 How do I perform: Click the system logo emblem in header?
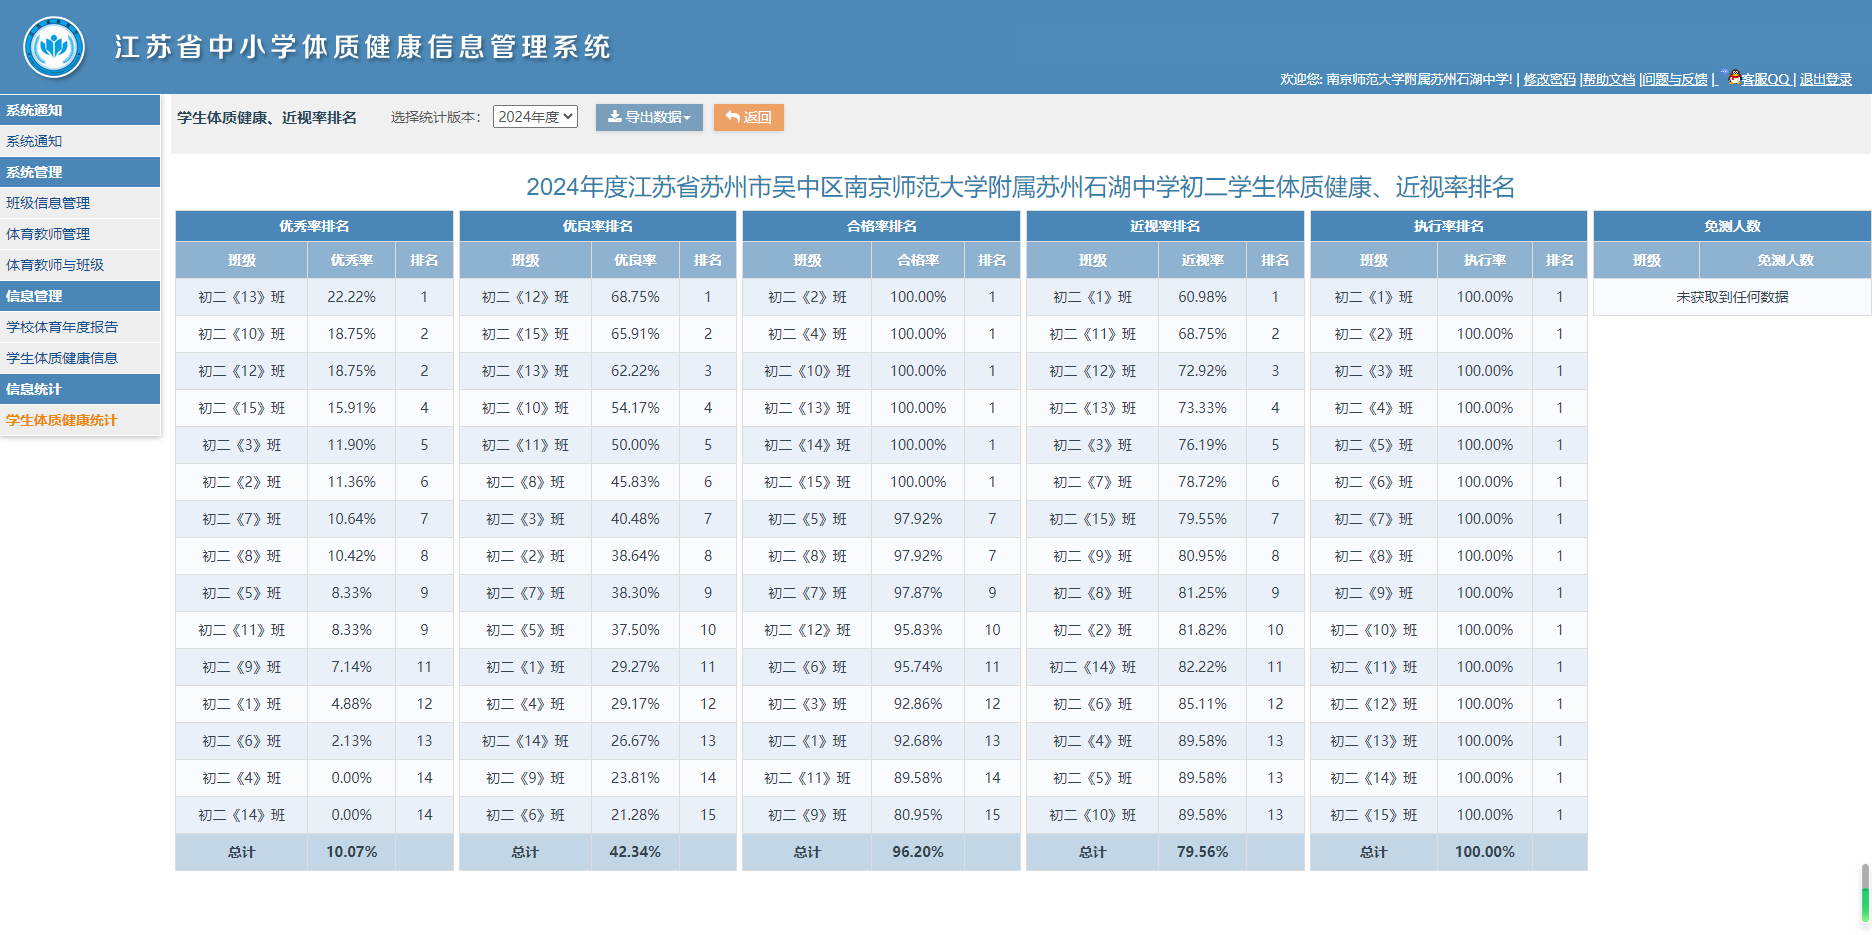(x=54, y=47)
